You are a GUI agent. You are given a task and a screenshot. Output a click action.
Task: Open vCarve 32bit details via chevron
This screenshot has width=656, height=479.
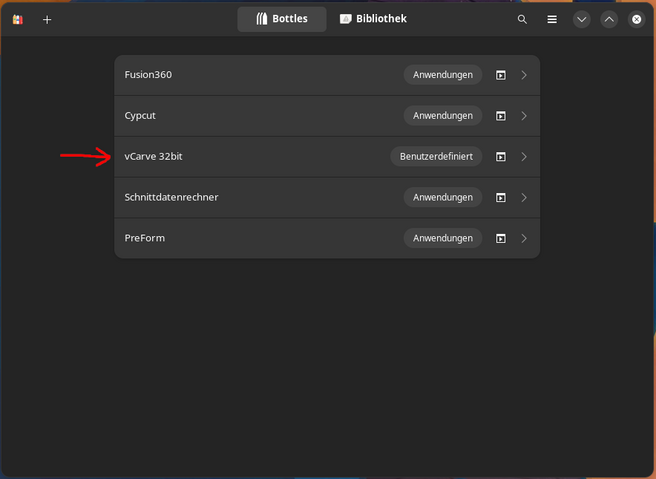tap(524, 157)
